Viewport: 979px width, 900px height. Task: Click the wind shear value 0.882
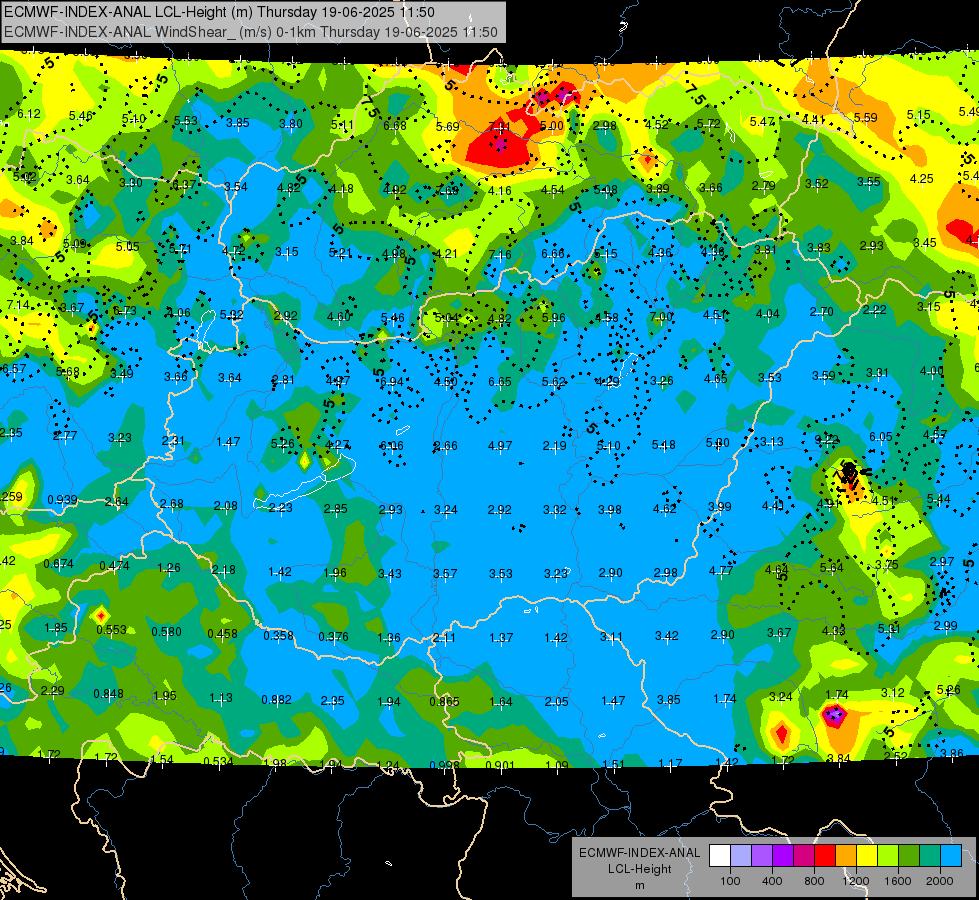tap(277, 700)
